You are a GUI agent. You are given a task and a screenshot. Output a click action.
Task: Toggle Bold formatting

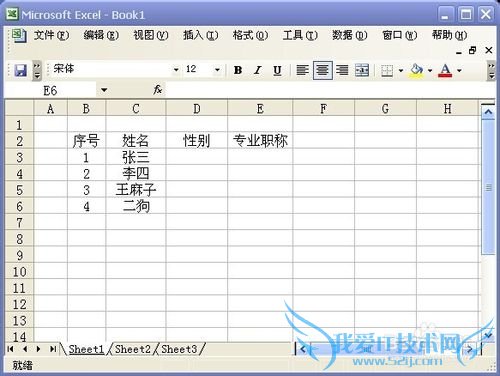[x=238, y=70]
